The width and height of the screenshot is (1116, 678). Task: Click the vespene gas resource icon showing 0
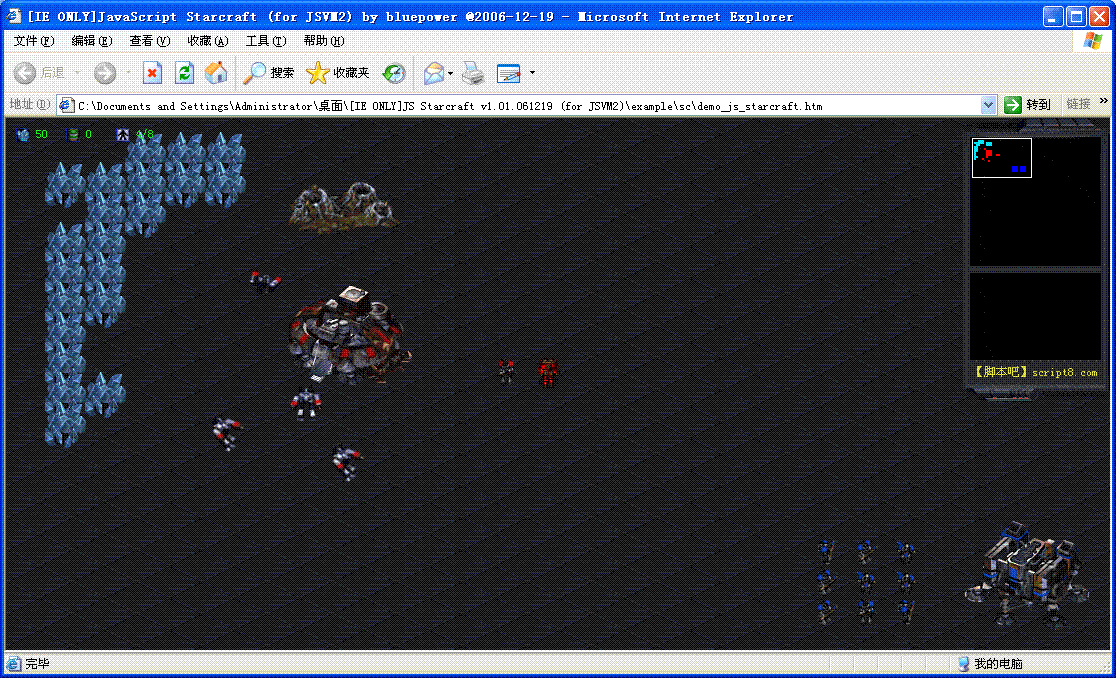[73, 134]
